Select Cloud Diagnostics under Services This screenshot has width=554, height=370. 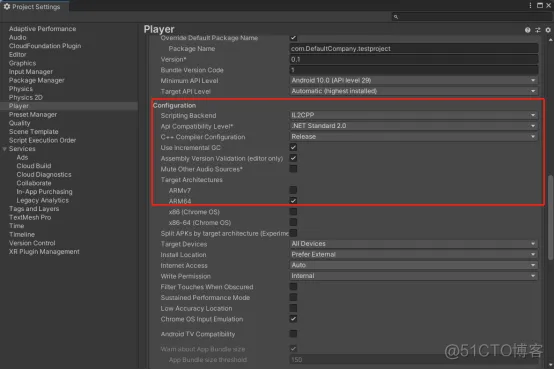[x=44, y=175]
